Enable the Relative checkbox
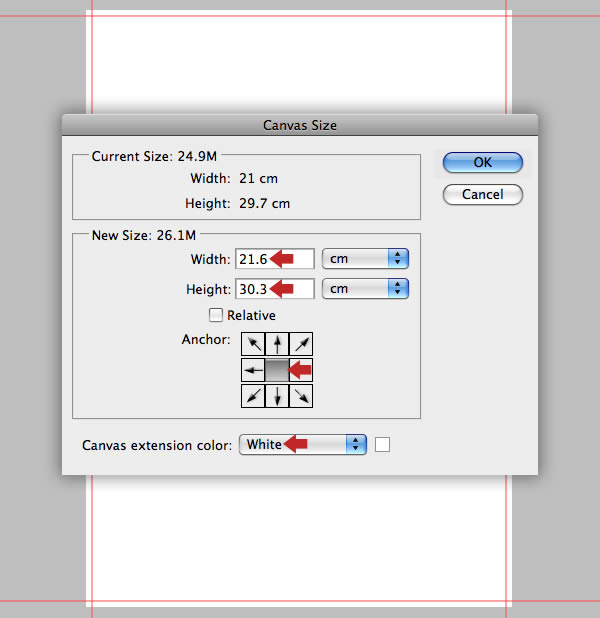This screenshot has width=600, height=618. pos(216,315)
